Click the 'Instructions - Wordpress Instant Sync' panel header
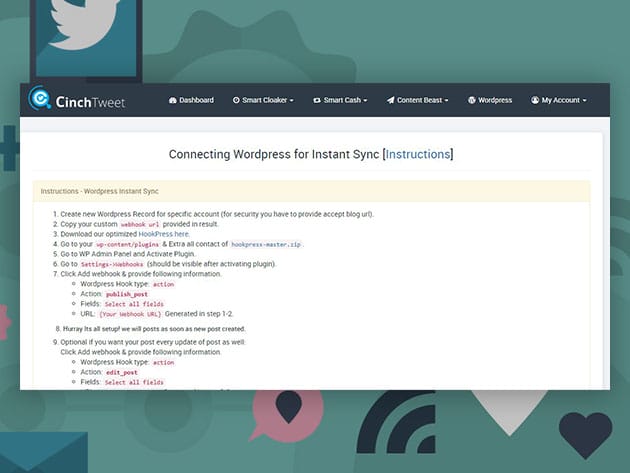This screenshot has width=630, height=473. coord(99,191)
